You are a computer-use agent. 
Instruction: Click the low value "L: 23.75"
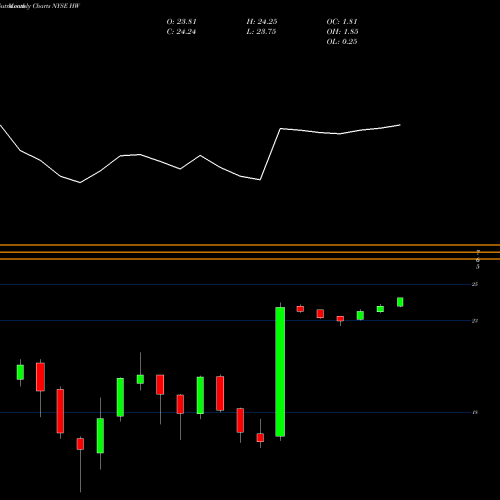tap(261, 32)
